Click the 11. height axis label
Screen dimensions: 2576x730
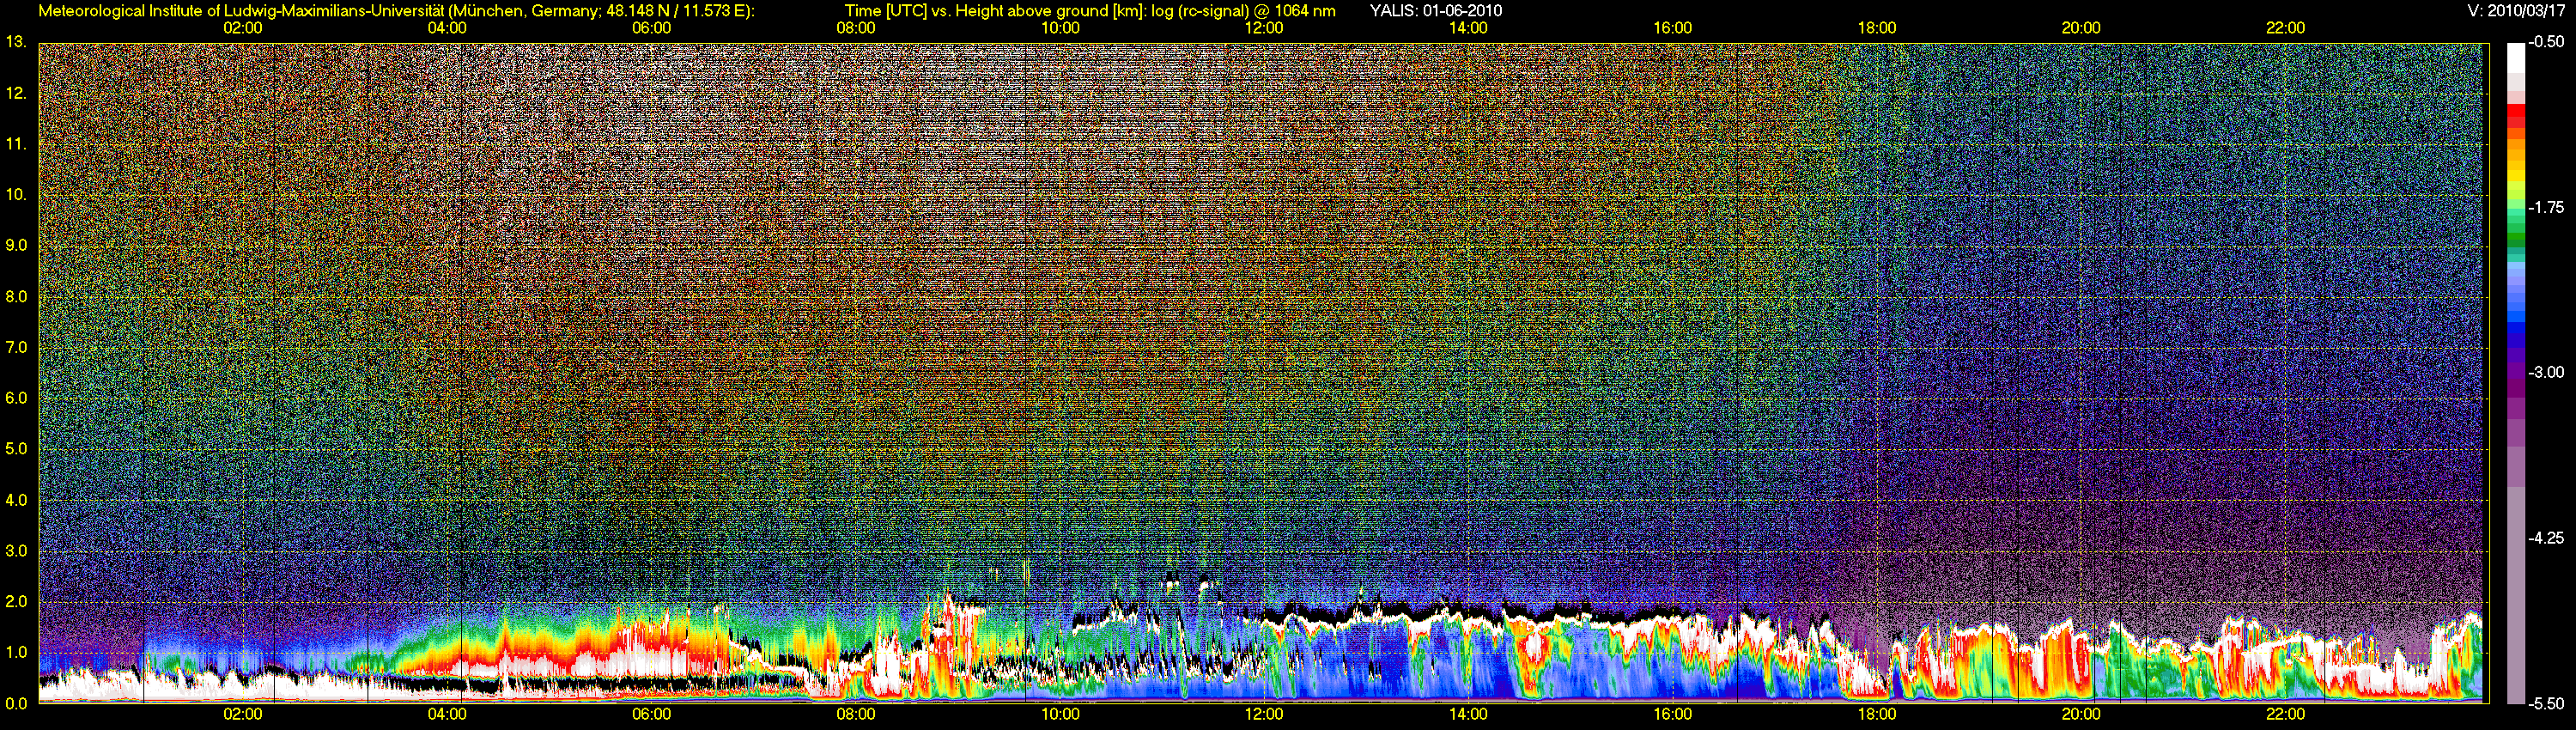(15, 144)
